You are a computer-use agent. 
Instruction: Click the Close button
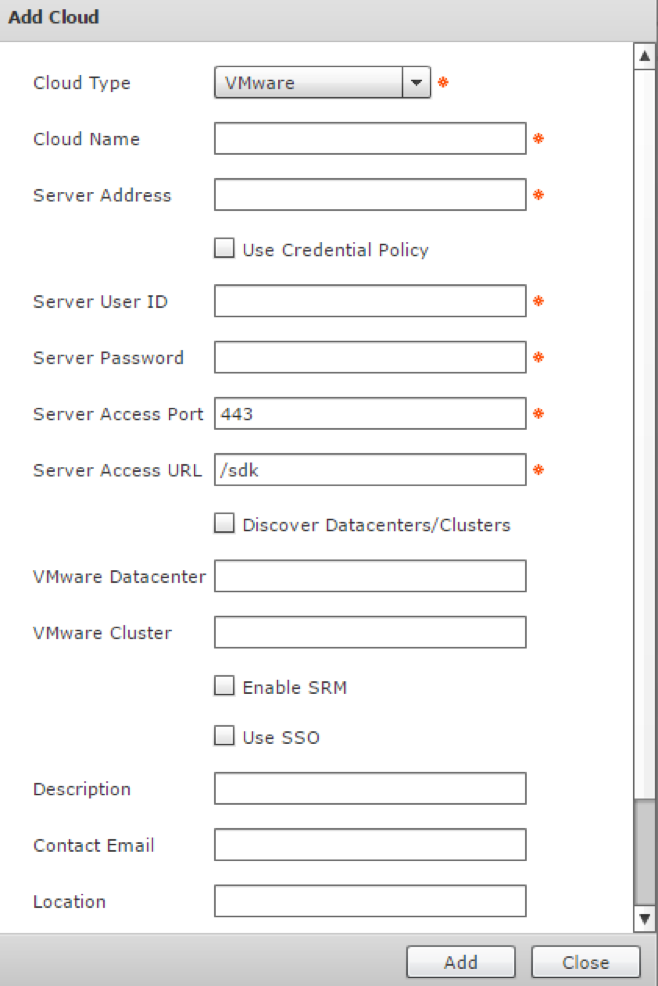(585, 962)
